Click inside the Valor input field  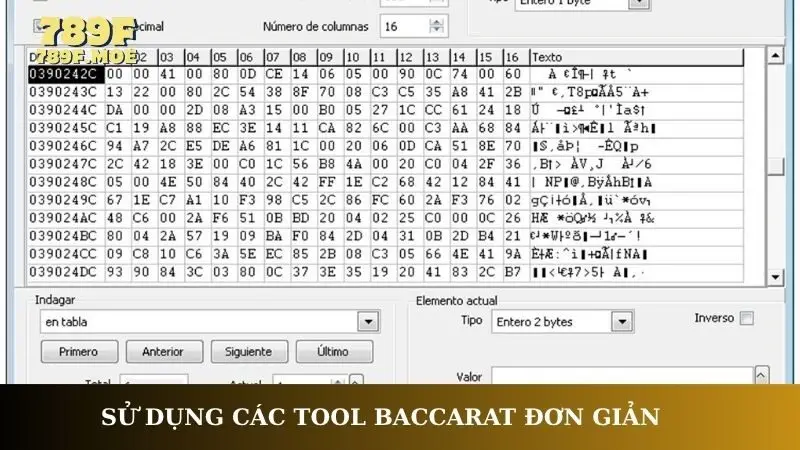[620, 376]
